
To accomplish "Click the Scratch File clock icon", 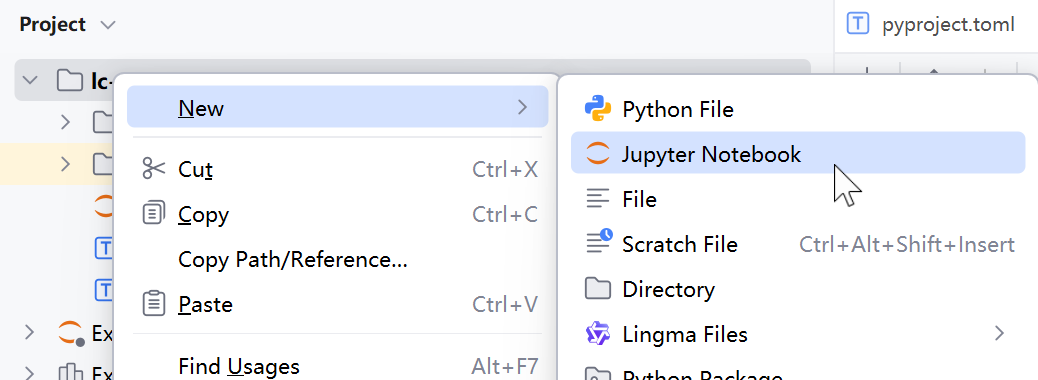I will 599,242.
